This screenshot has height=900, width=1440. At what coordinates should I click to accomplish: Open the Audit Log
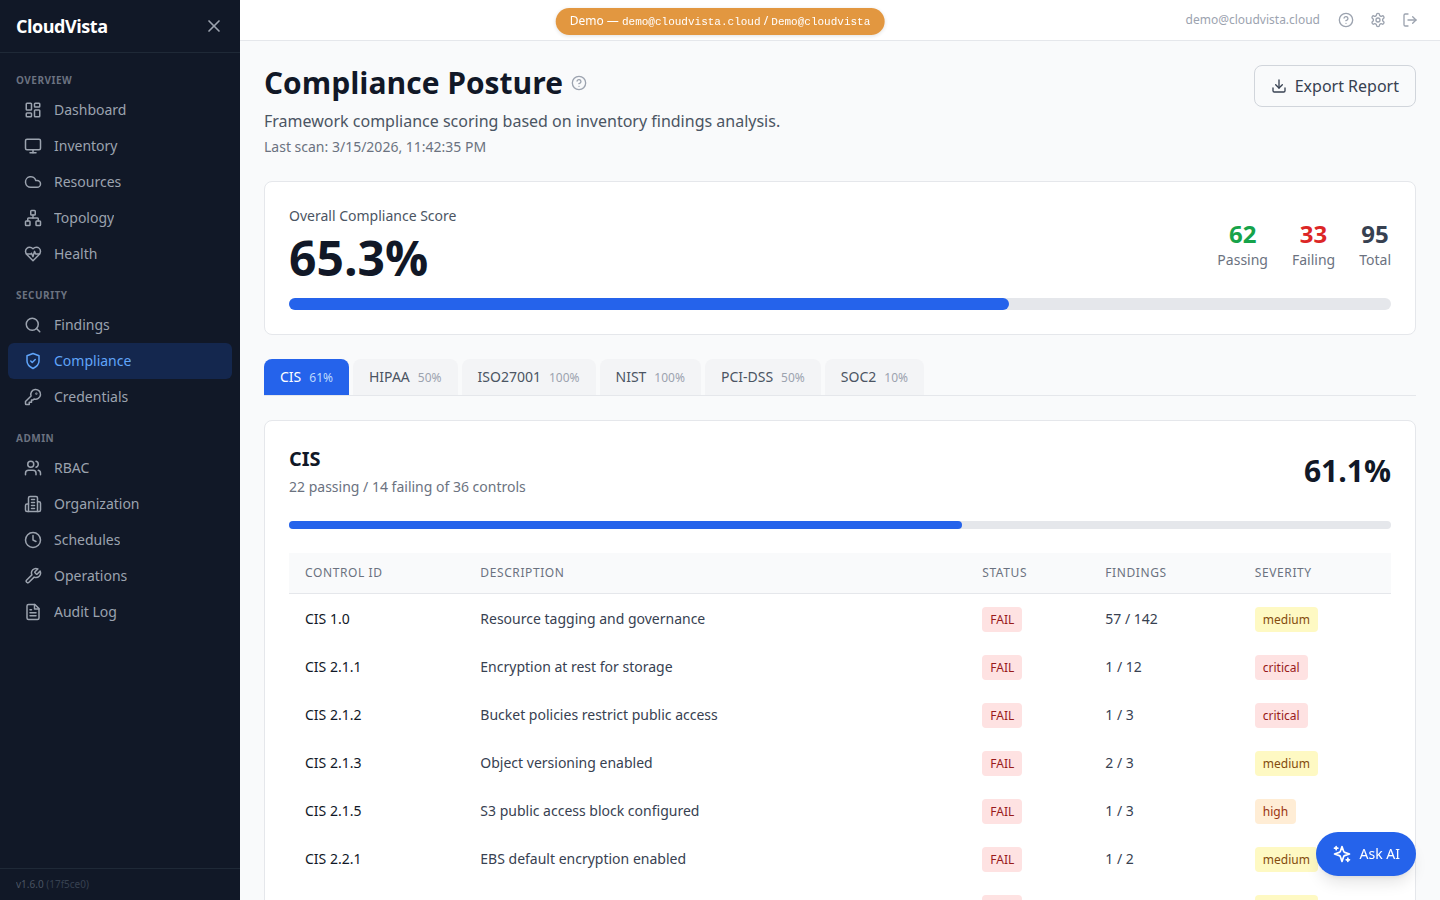pos(85,611)
